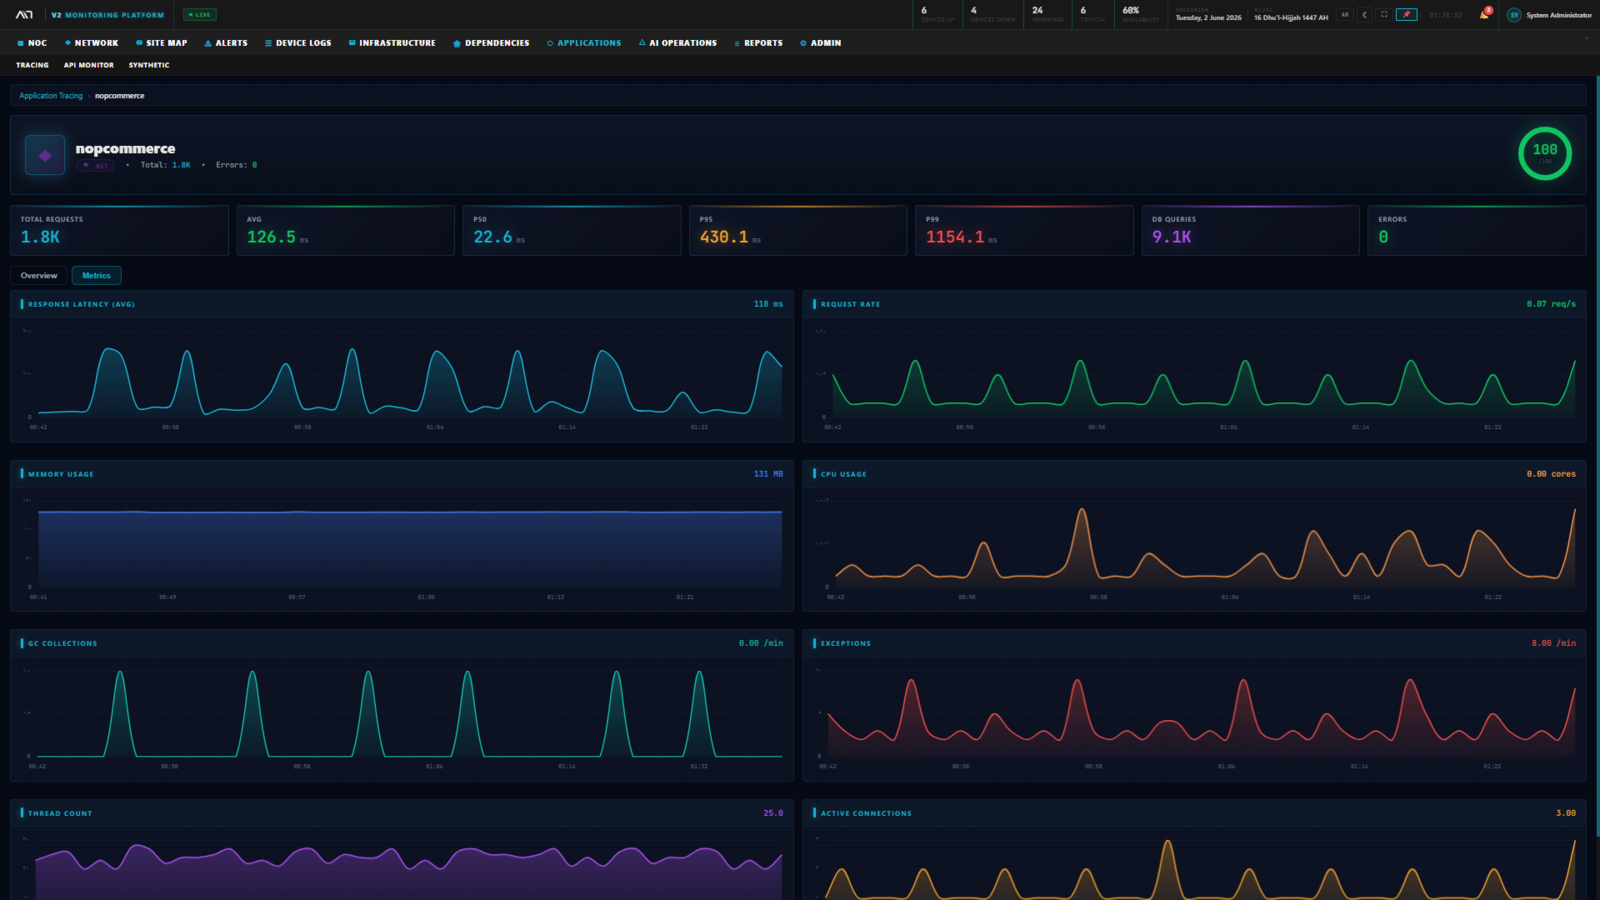Click the Thread Count chart title
This screenshot has height=900, width=1600.
[x=60, y=813]
